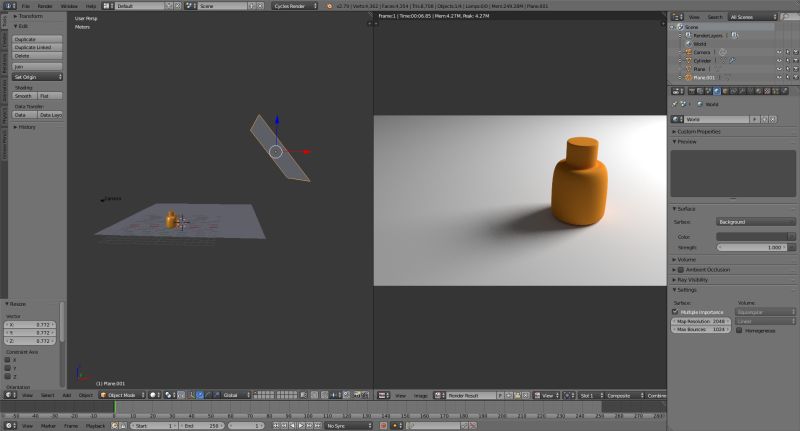
Task: Click the Cylinder modifier wrench icon in outliner
Action: [x=732, y=61]
